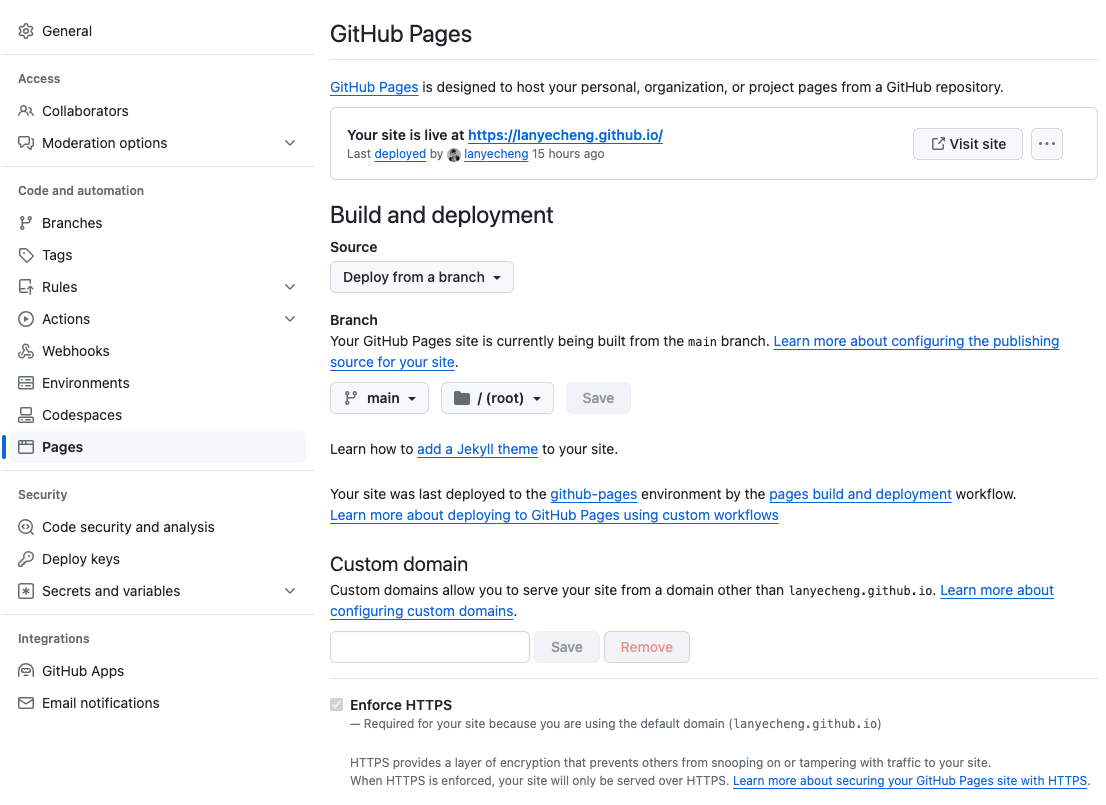1106x805 pixels.
Task: Click the lanyecheng avatar image
Action: click(x=454, y=155)
